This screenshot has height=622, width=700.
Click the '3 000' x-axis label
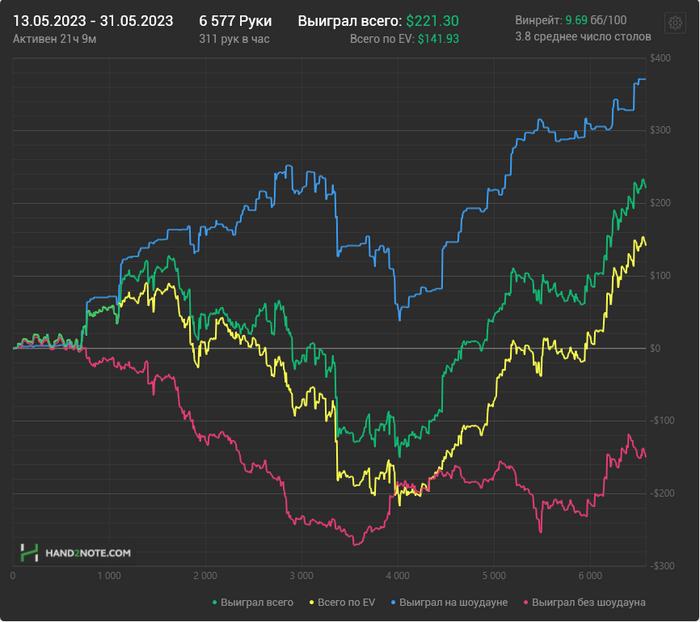click(301, 576)
